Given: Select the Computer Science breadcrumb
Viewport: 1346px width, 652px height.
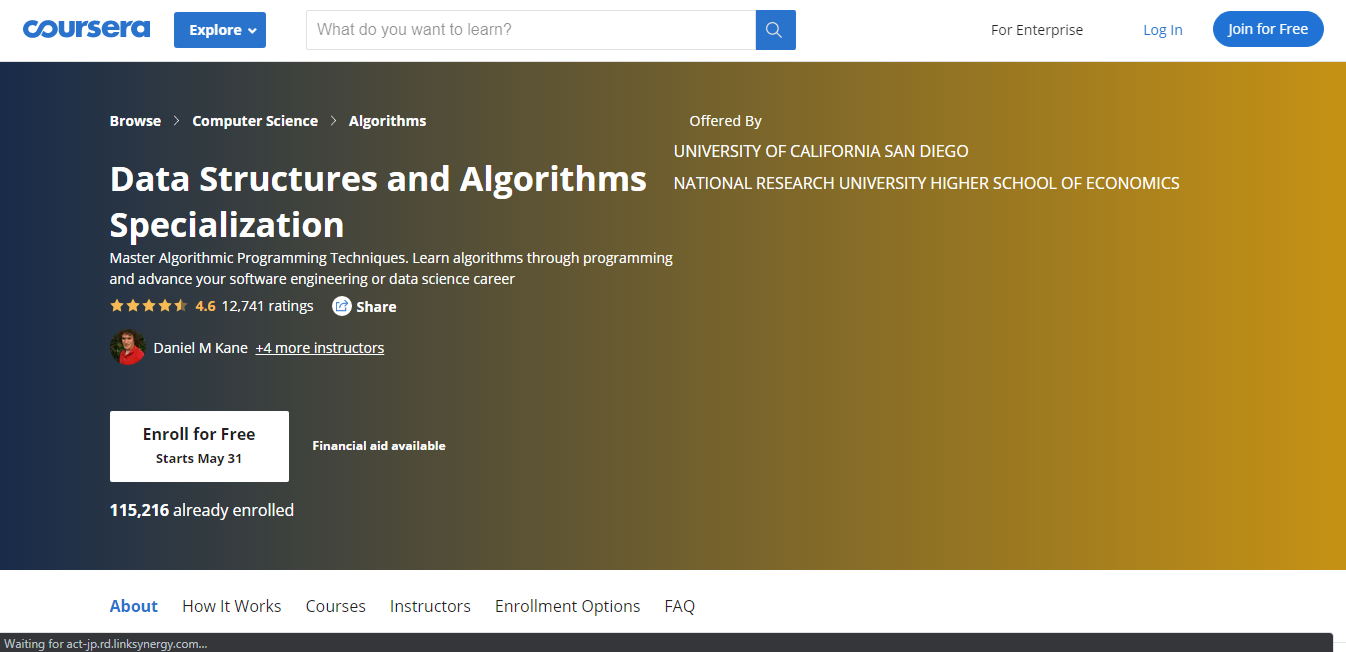Looking at the screenshot, I should (255, 121).
